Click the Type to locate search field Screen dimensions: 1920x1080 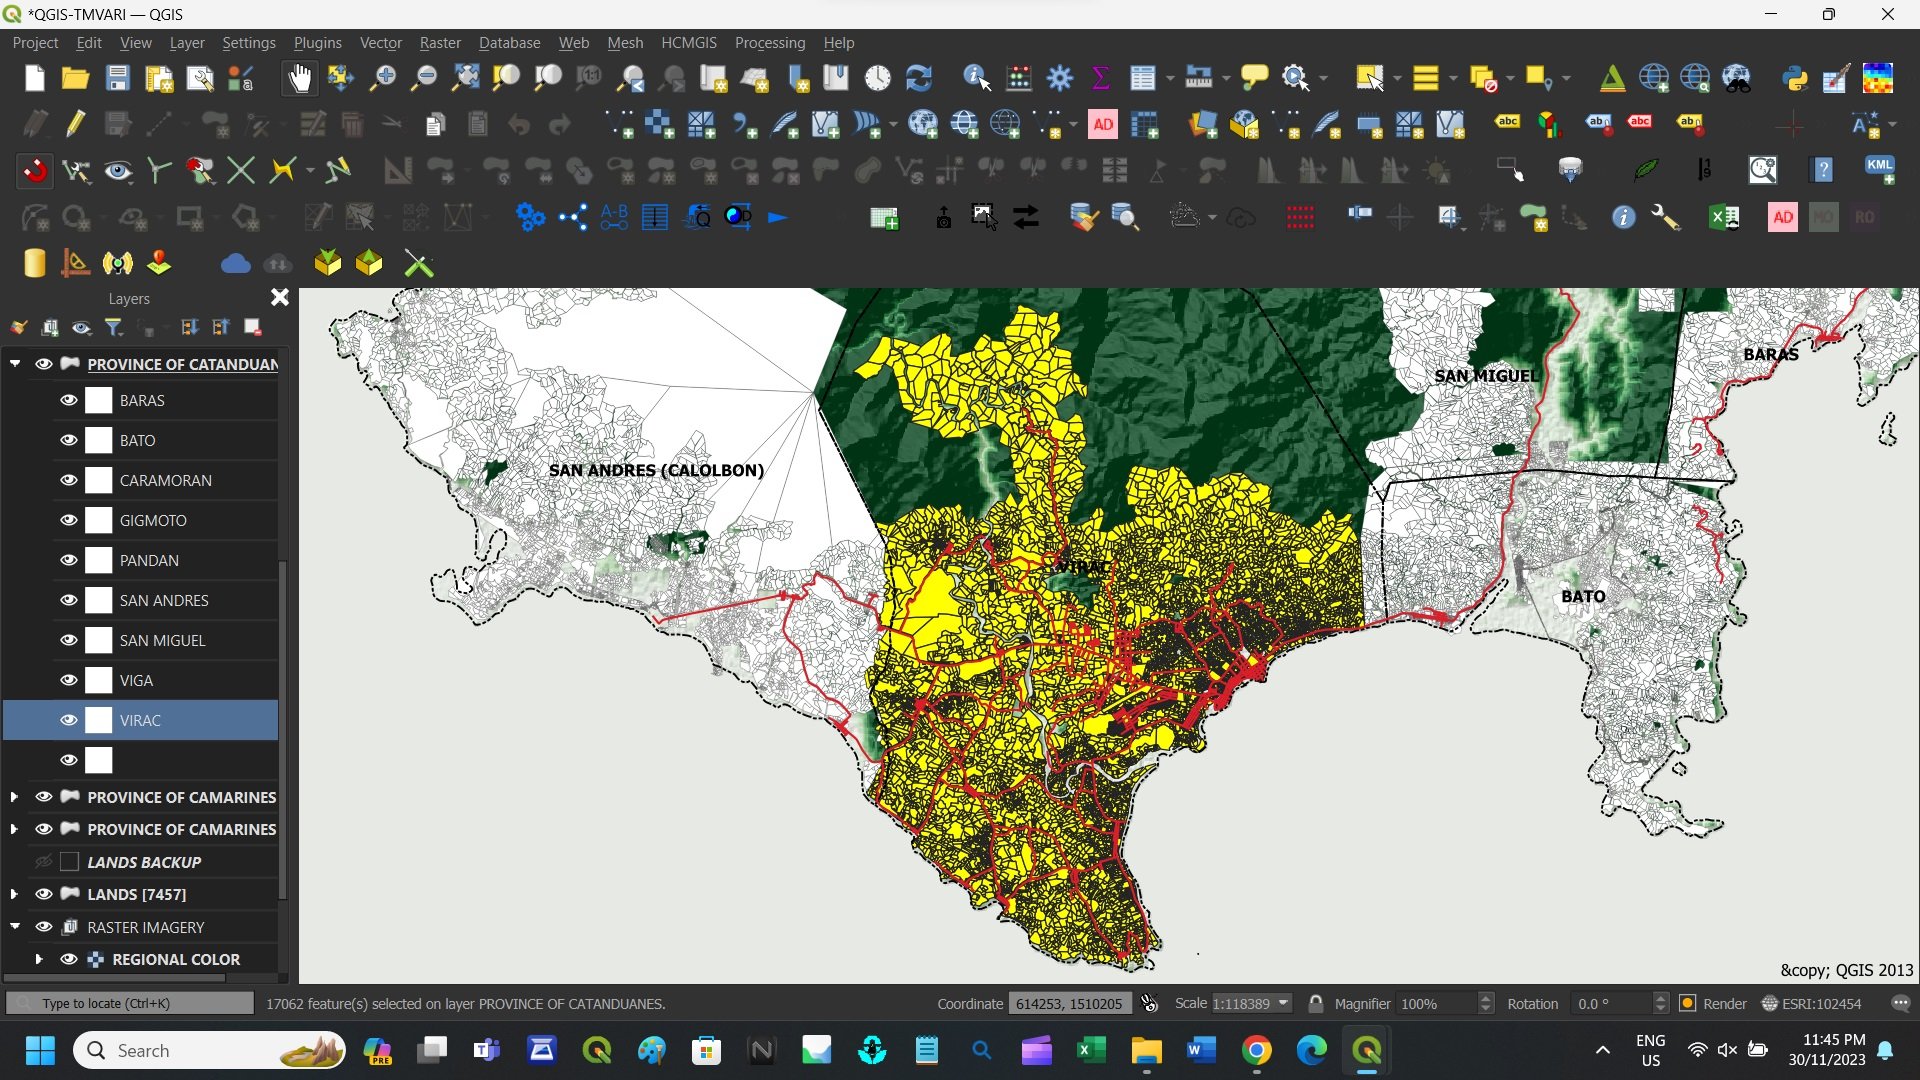pyautogui.click(x=130, y=1003)
